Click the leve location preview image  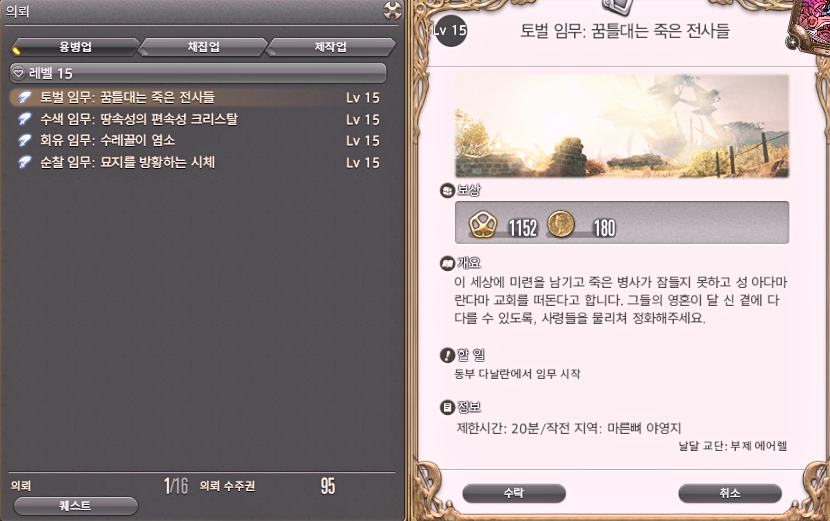point(622,126)
